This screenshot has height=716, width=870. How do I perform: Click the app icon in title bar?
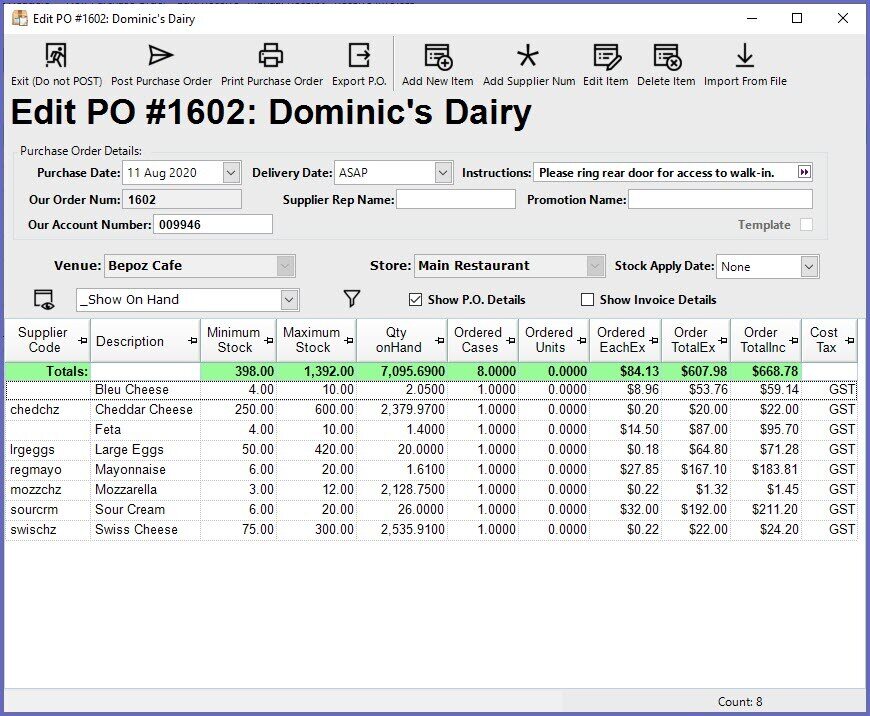[x=19, y=18]
